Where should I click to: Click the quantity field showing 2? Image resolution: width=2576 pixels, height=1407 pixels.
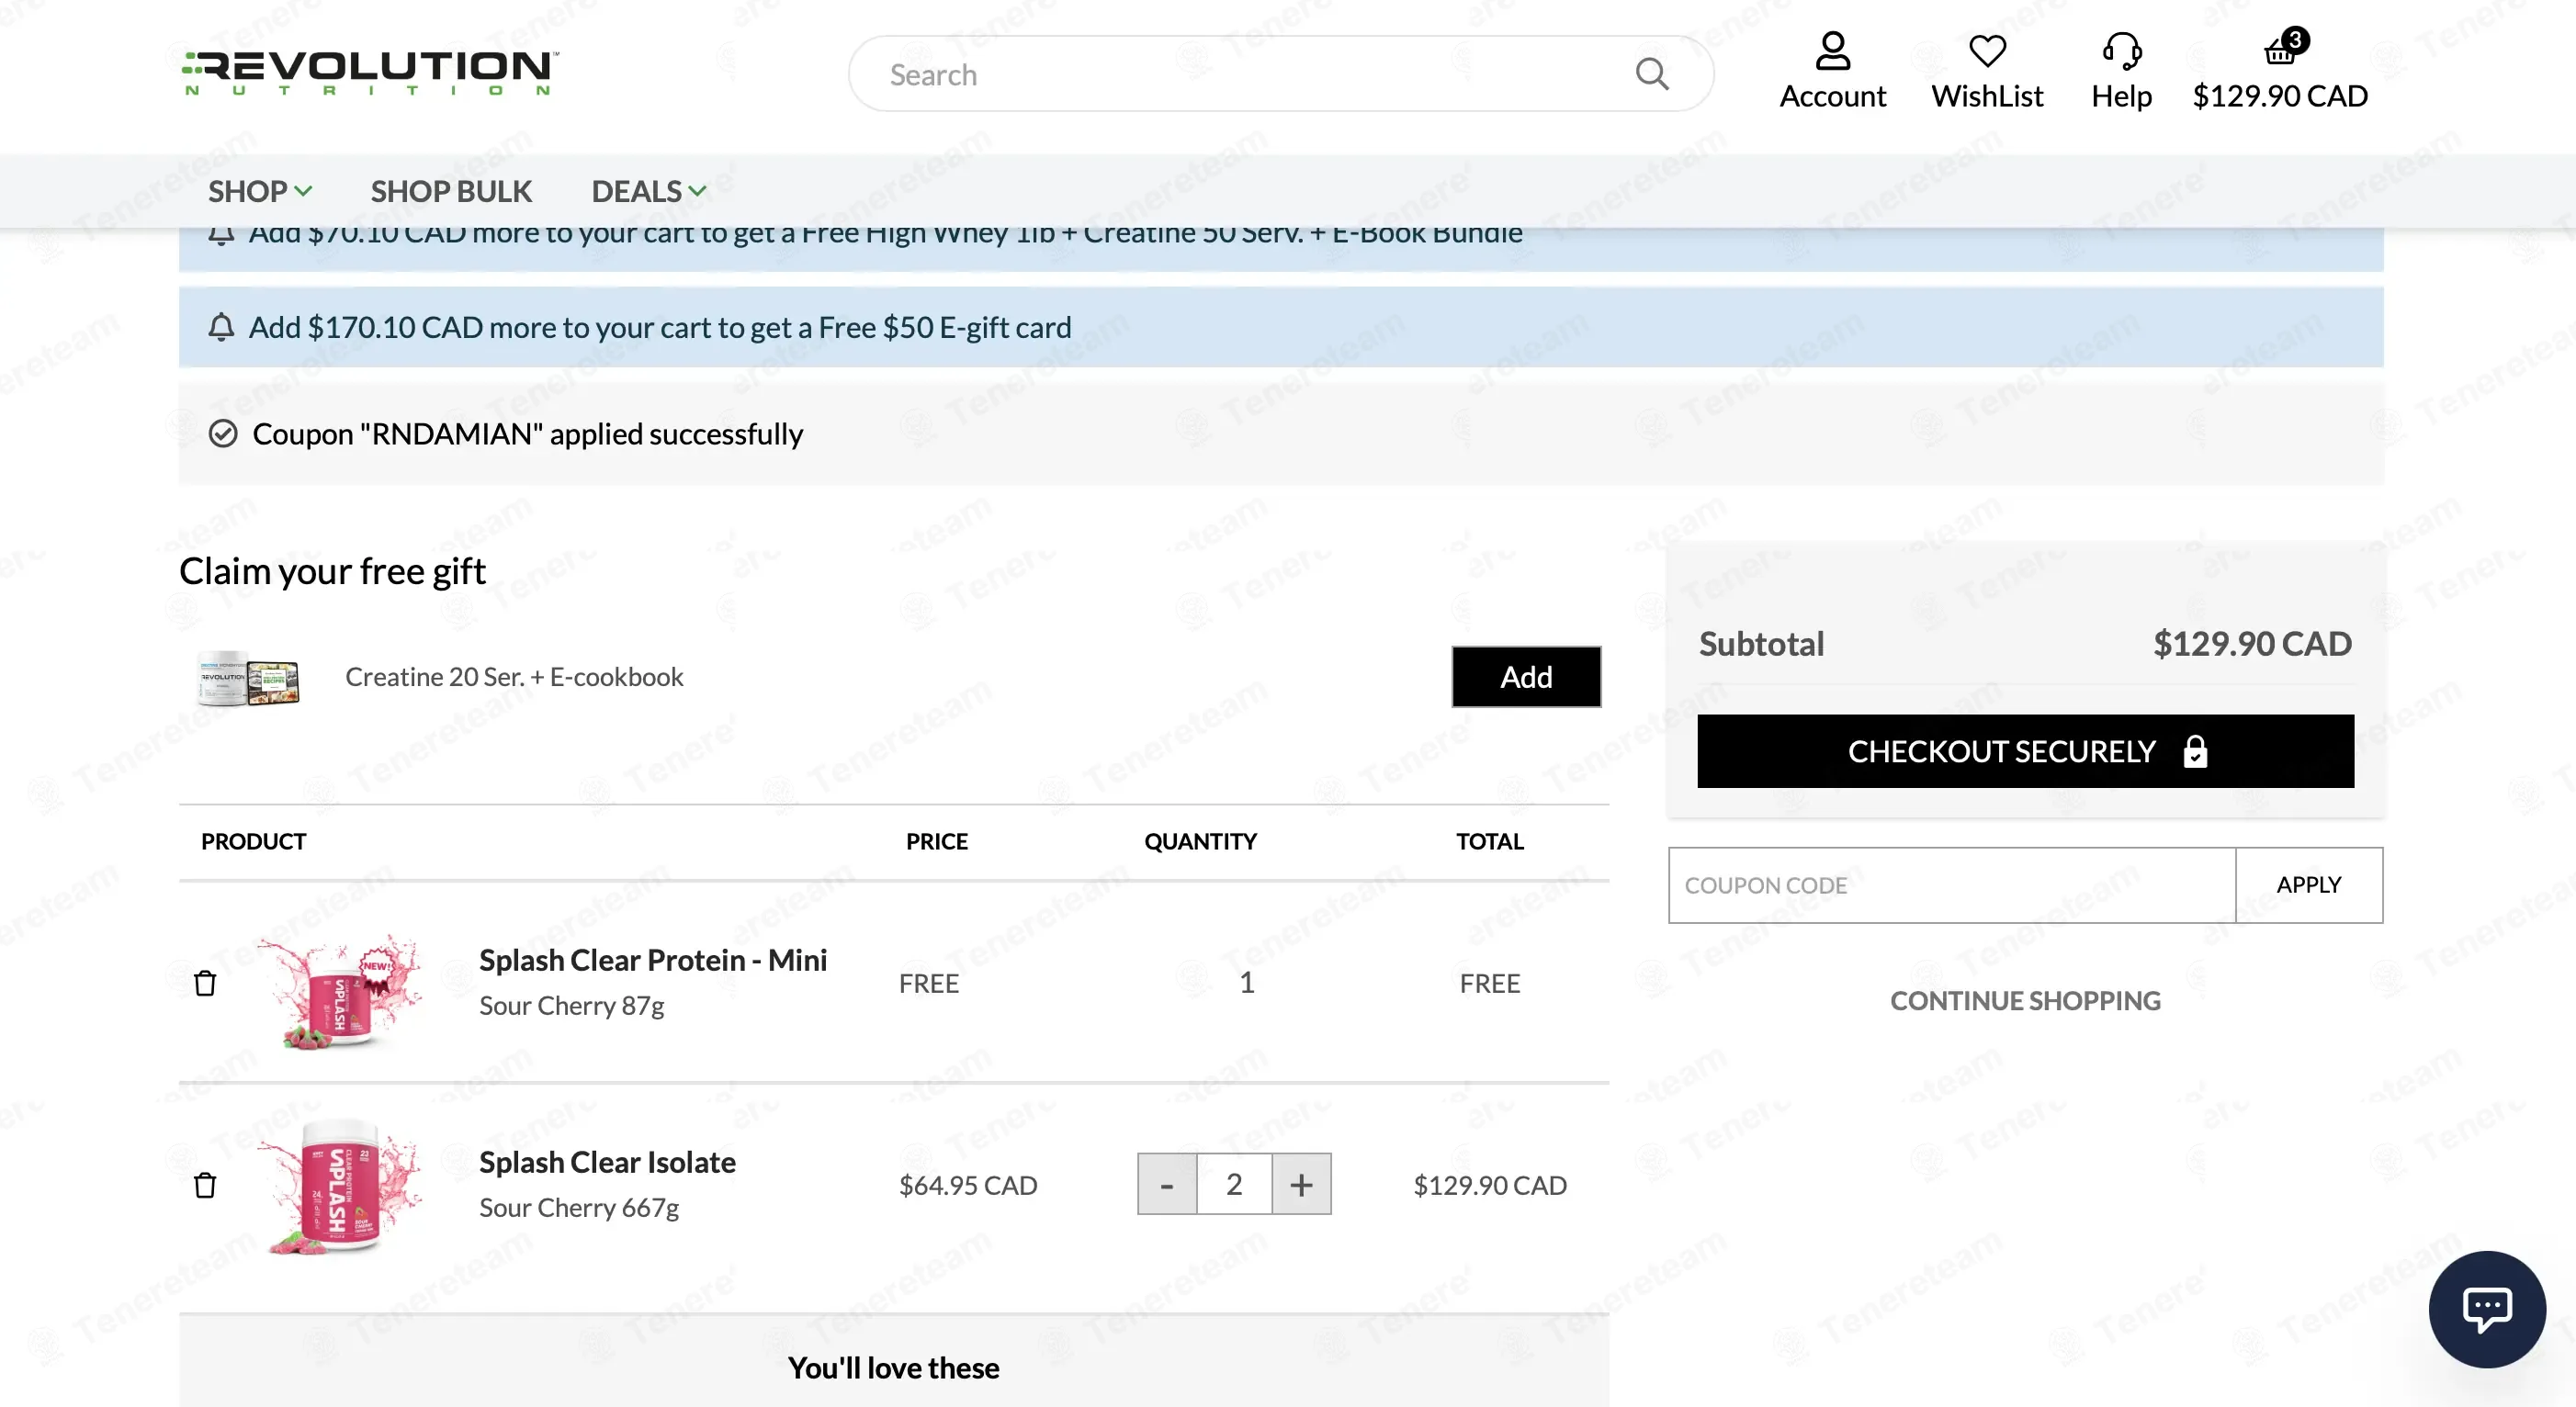[x=1234, y=1184]
